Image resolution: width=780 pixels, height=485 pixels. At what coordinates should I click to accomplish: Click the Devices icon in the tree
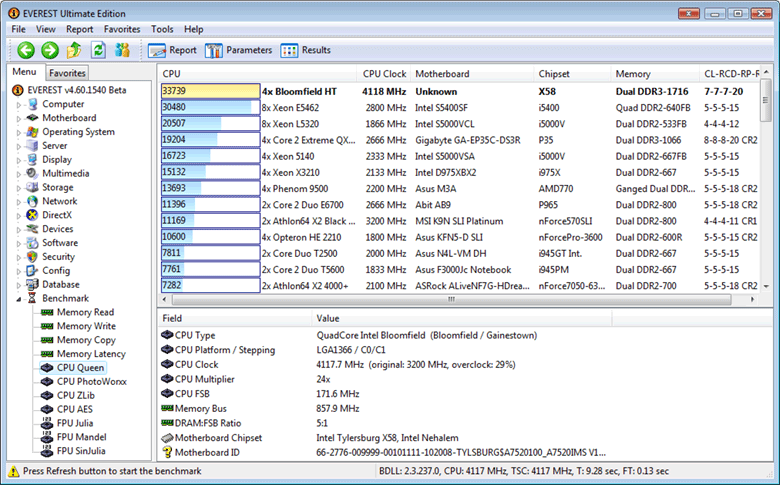click(x=33, y=229)
